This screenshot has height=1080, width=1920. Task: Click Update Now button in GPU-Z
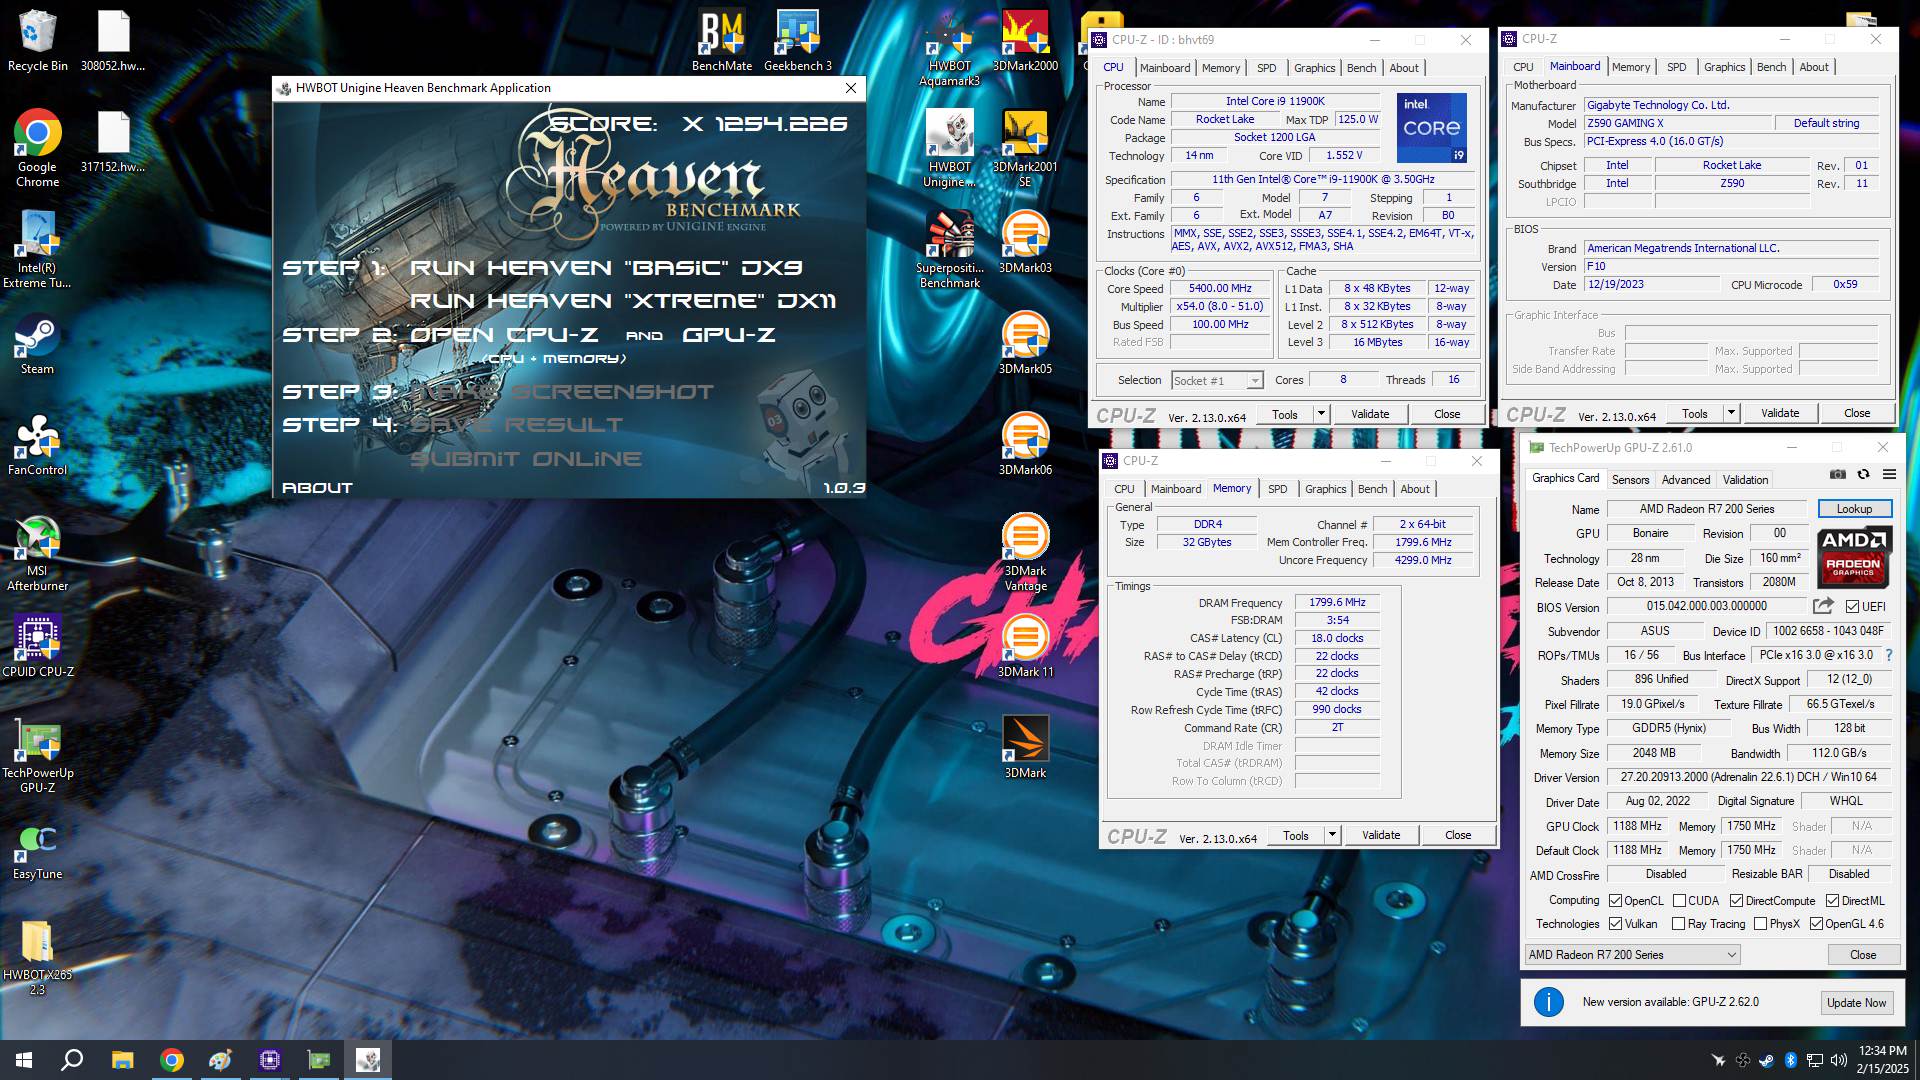click(x=1856, y=1003)
